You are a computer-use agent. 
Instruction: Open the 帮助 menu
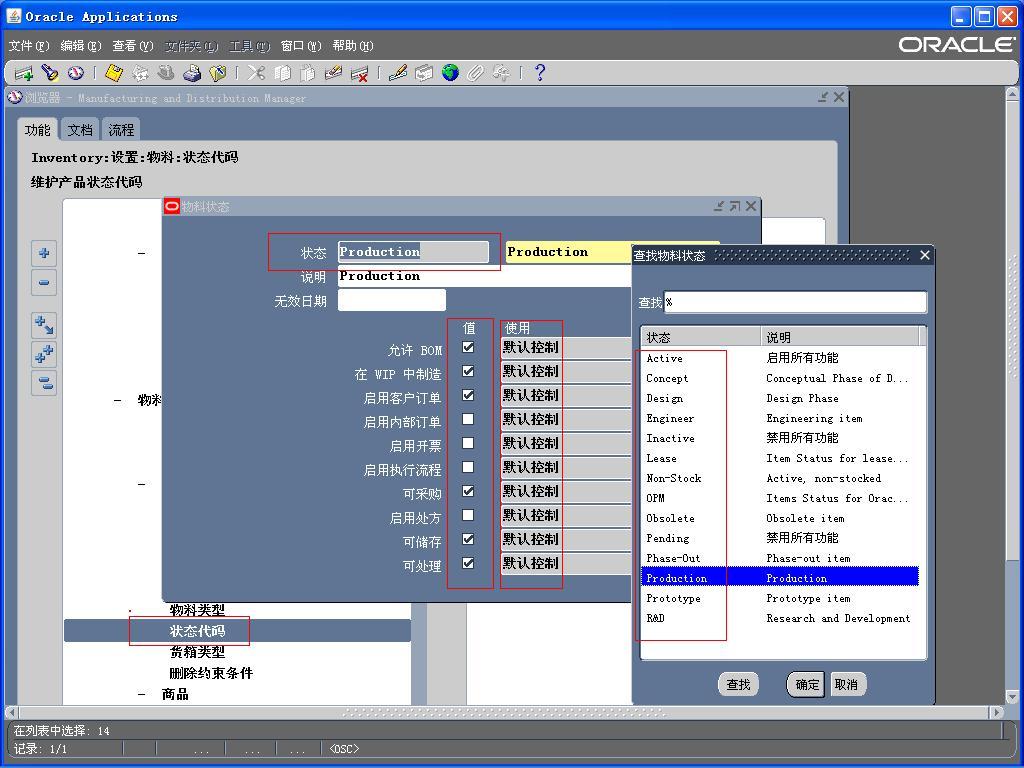tap(353, 46)
